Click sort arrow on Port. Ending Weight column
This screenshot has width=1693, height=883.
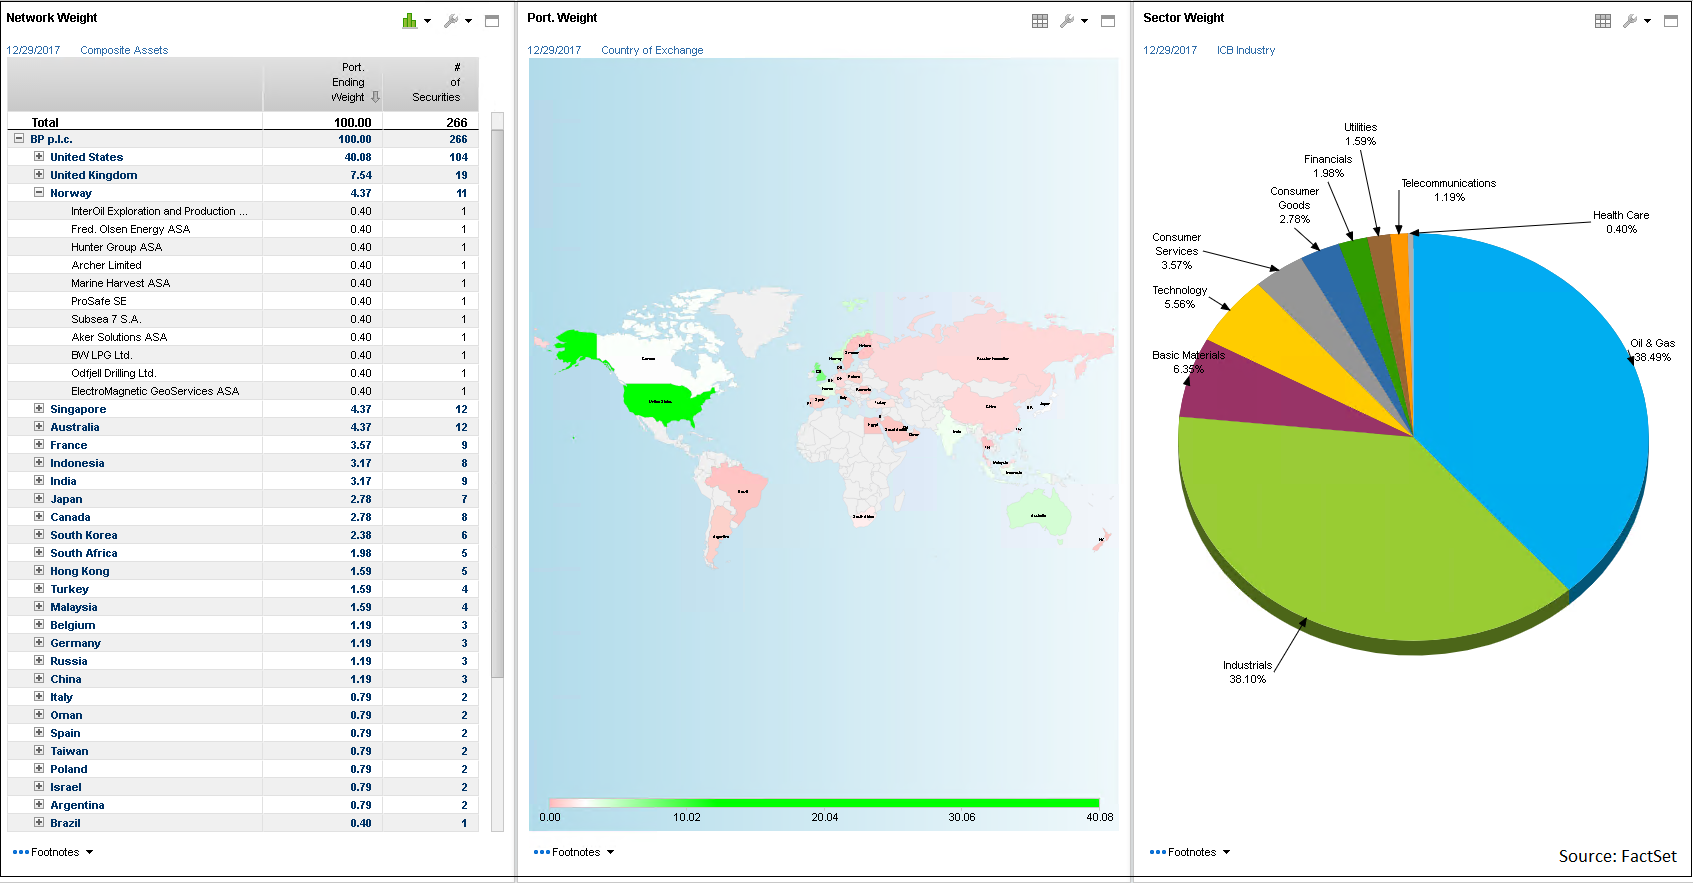(376, 97)
